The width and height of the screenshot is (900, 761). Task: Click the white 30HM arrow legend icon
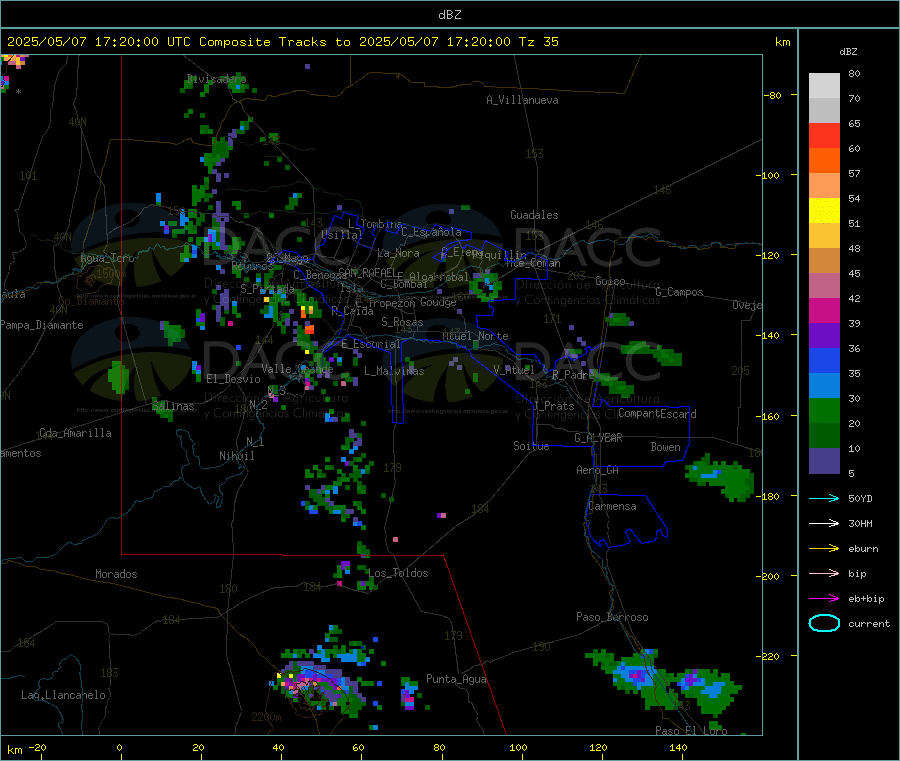(824, 523)
